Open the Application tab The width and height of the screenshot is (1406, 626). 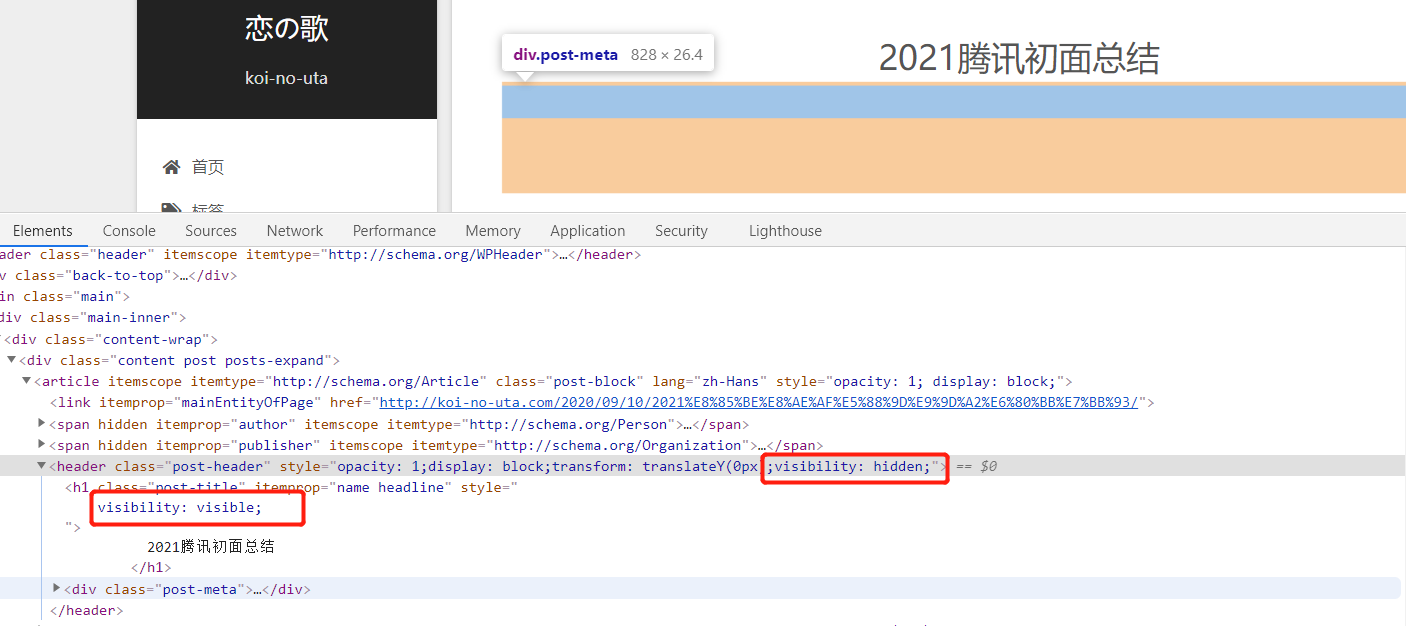tap(588, 231)
